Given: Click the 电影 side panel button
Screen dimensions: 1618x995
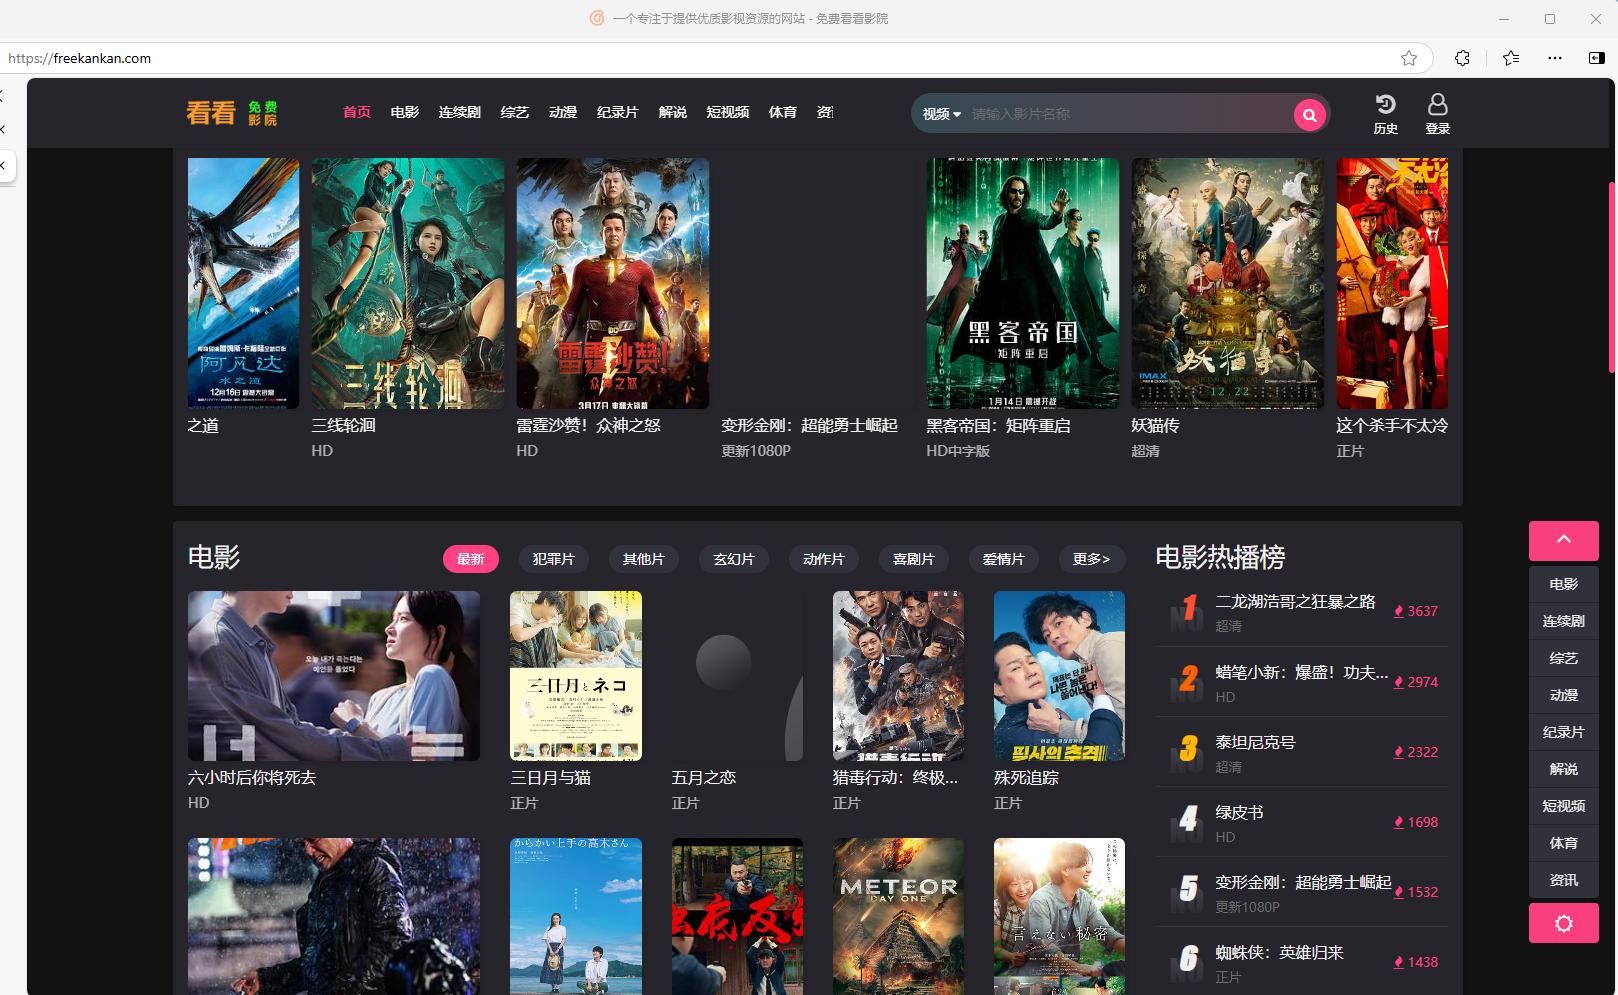Looking at the screenshot, I should 1563,584.
